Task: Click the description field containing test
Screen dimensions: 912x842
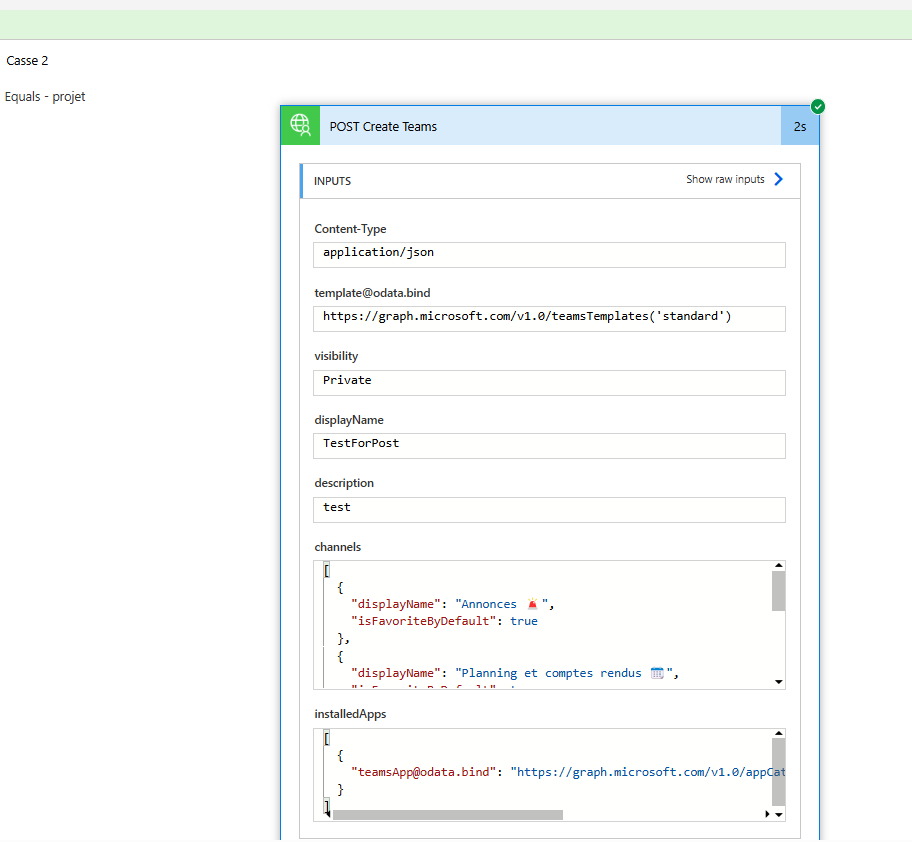Action: click(x=549, y=509)
